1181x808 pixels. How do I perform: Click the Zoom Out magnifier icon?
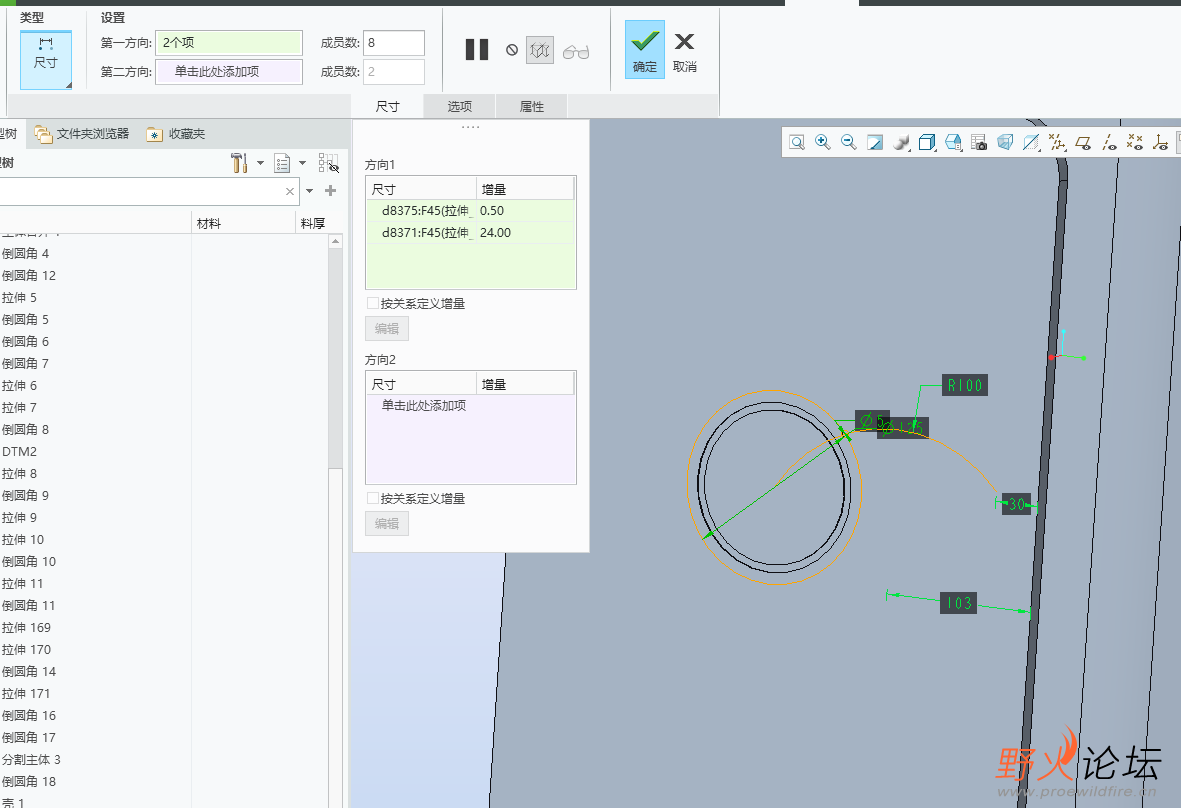(x=849, y=142)
